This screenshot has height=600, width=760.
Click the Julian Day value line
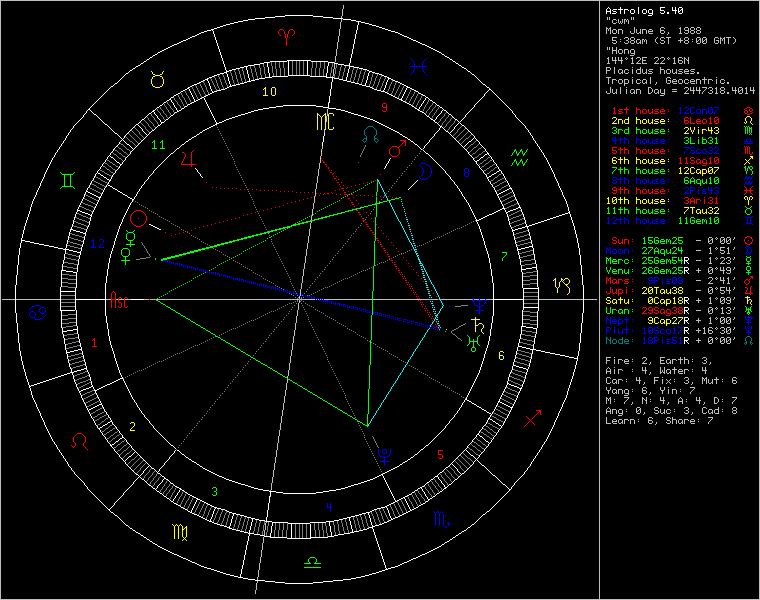pos(680,91)
